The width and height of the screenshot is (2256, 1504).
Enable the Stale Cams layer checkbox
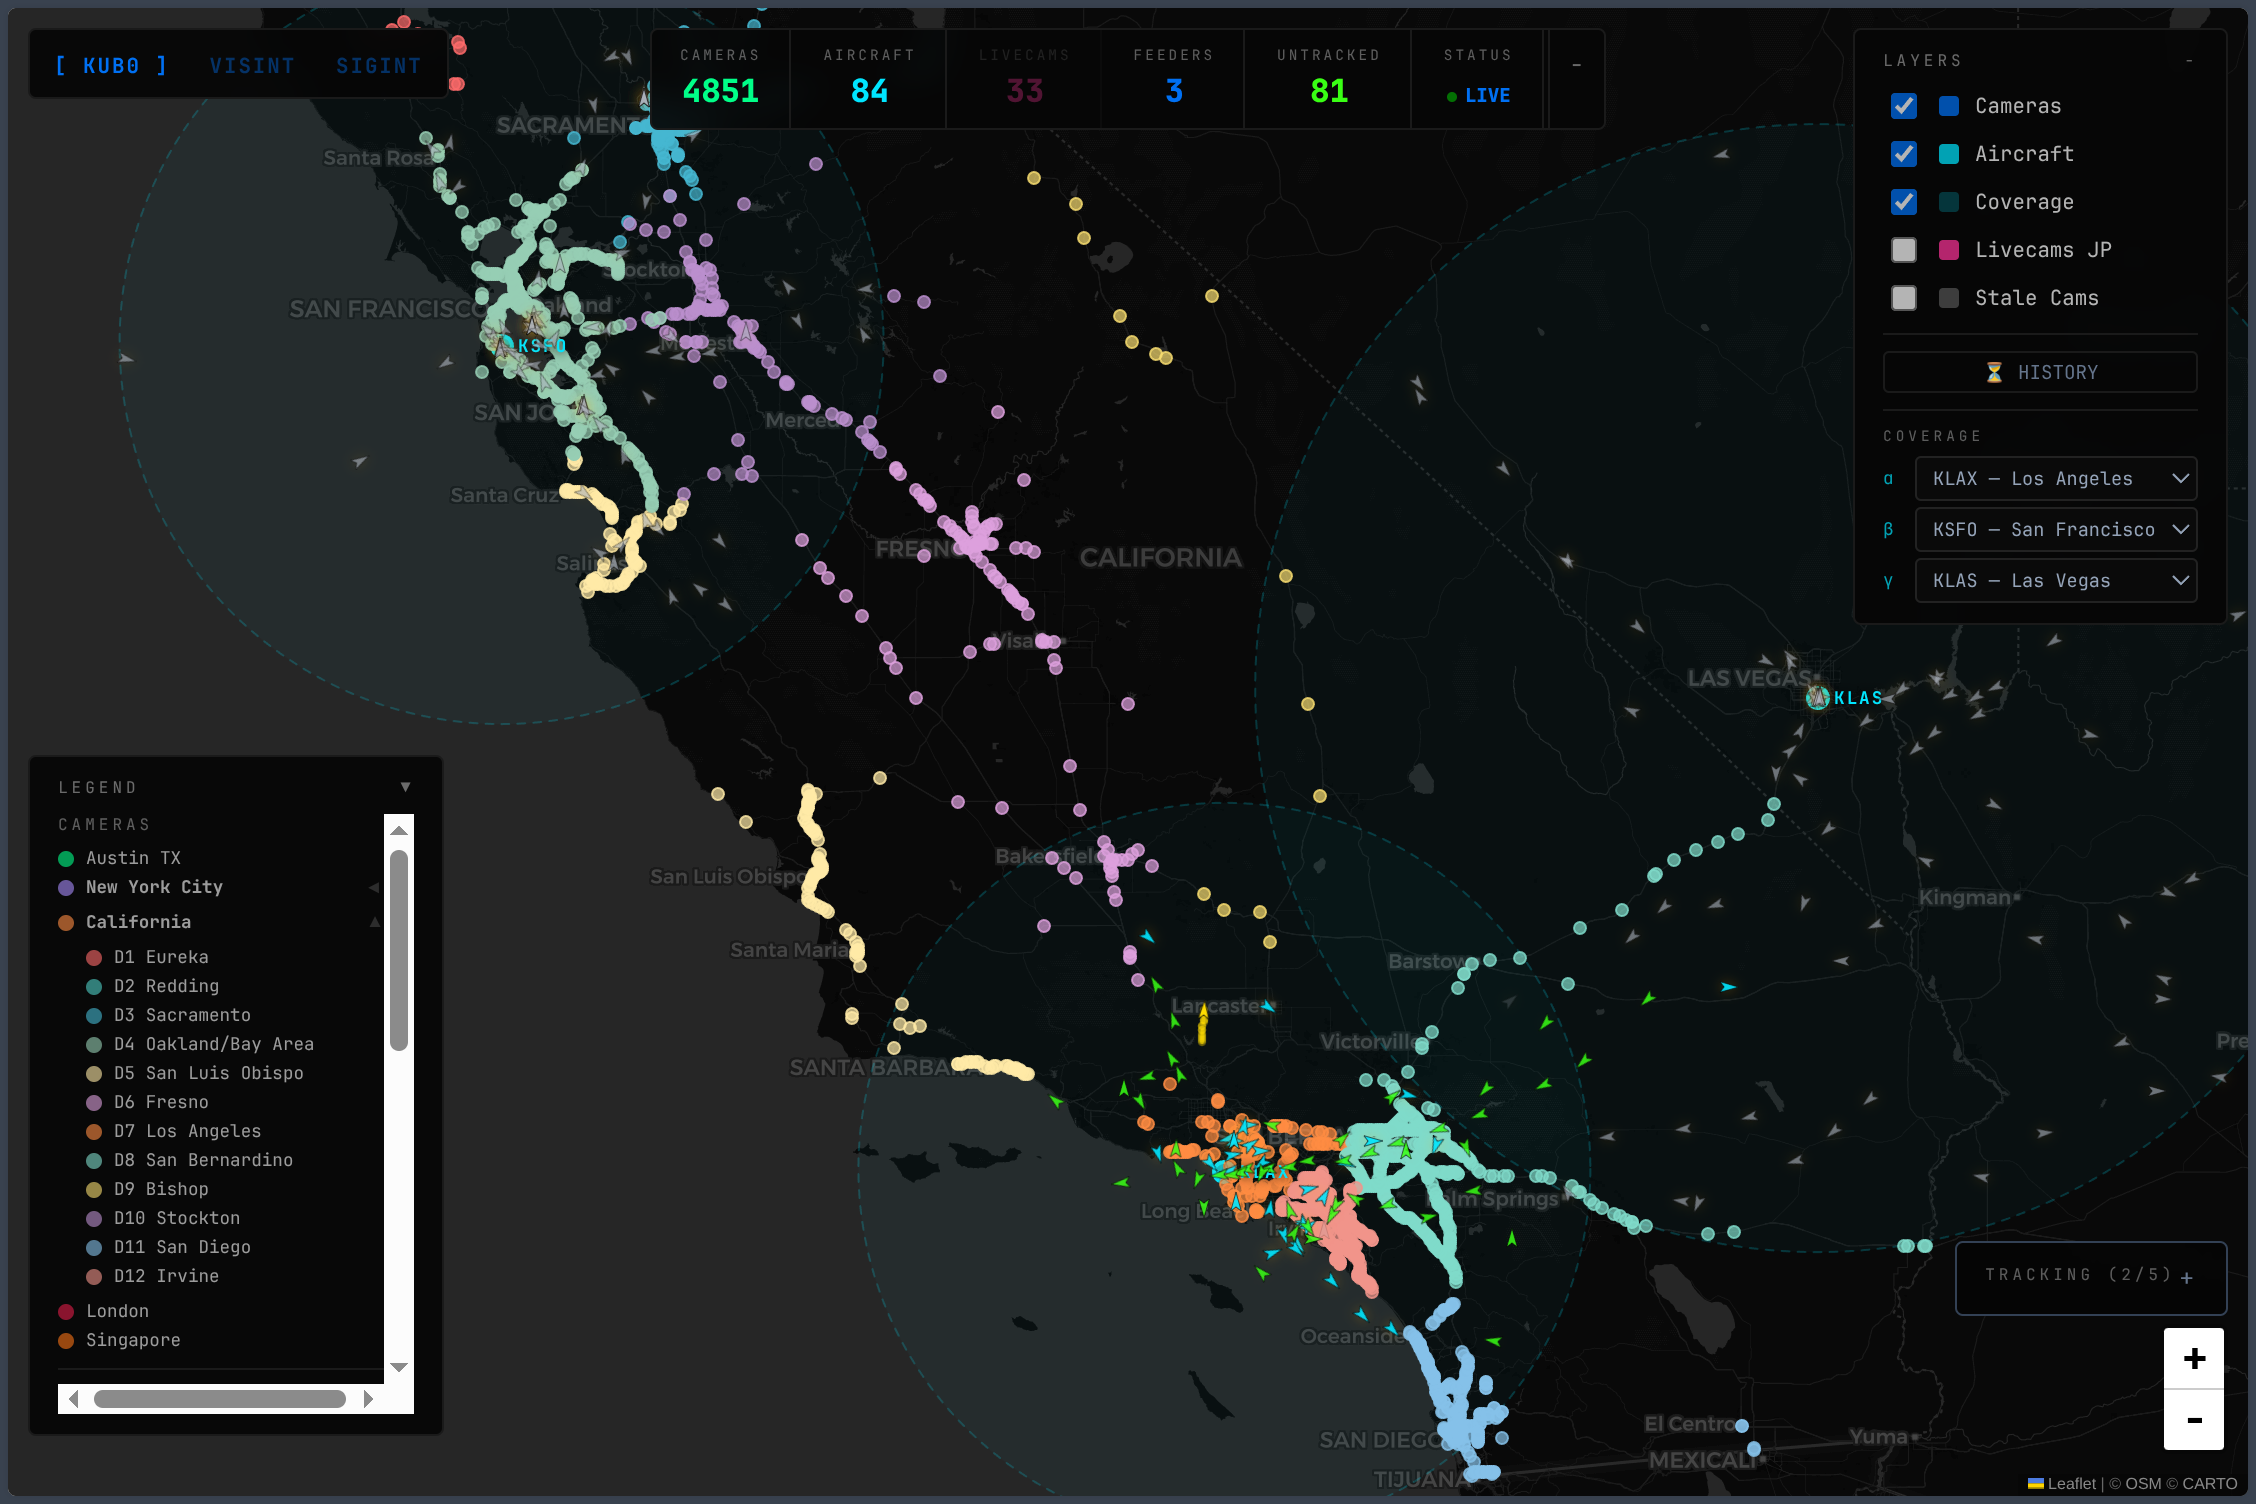(x=1904, y=298)
